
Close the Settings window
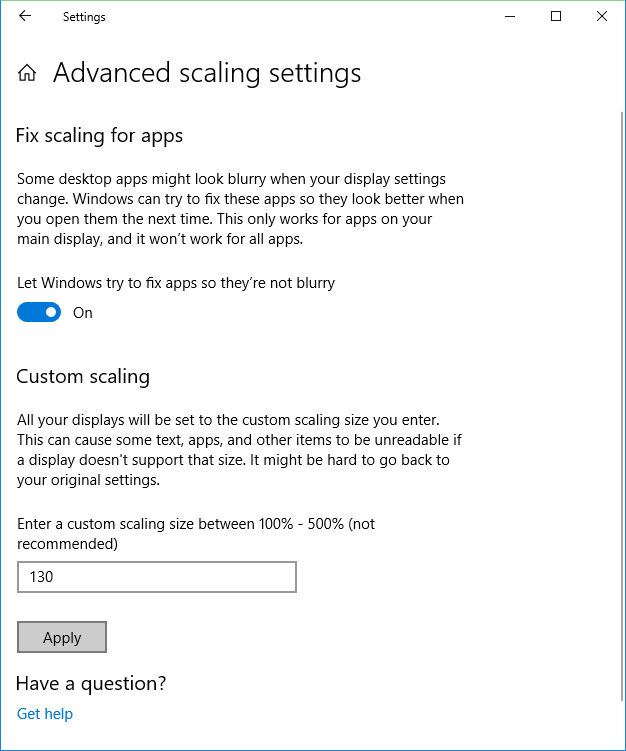tap(602, 16)
